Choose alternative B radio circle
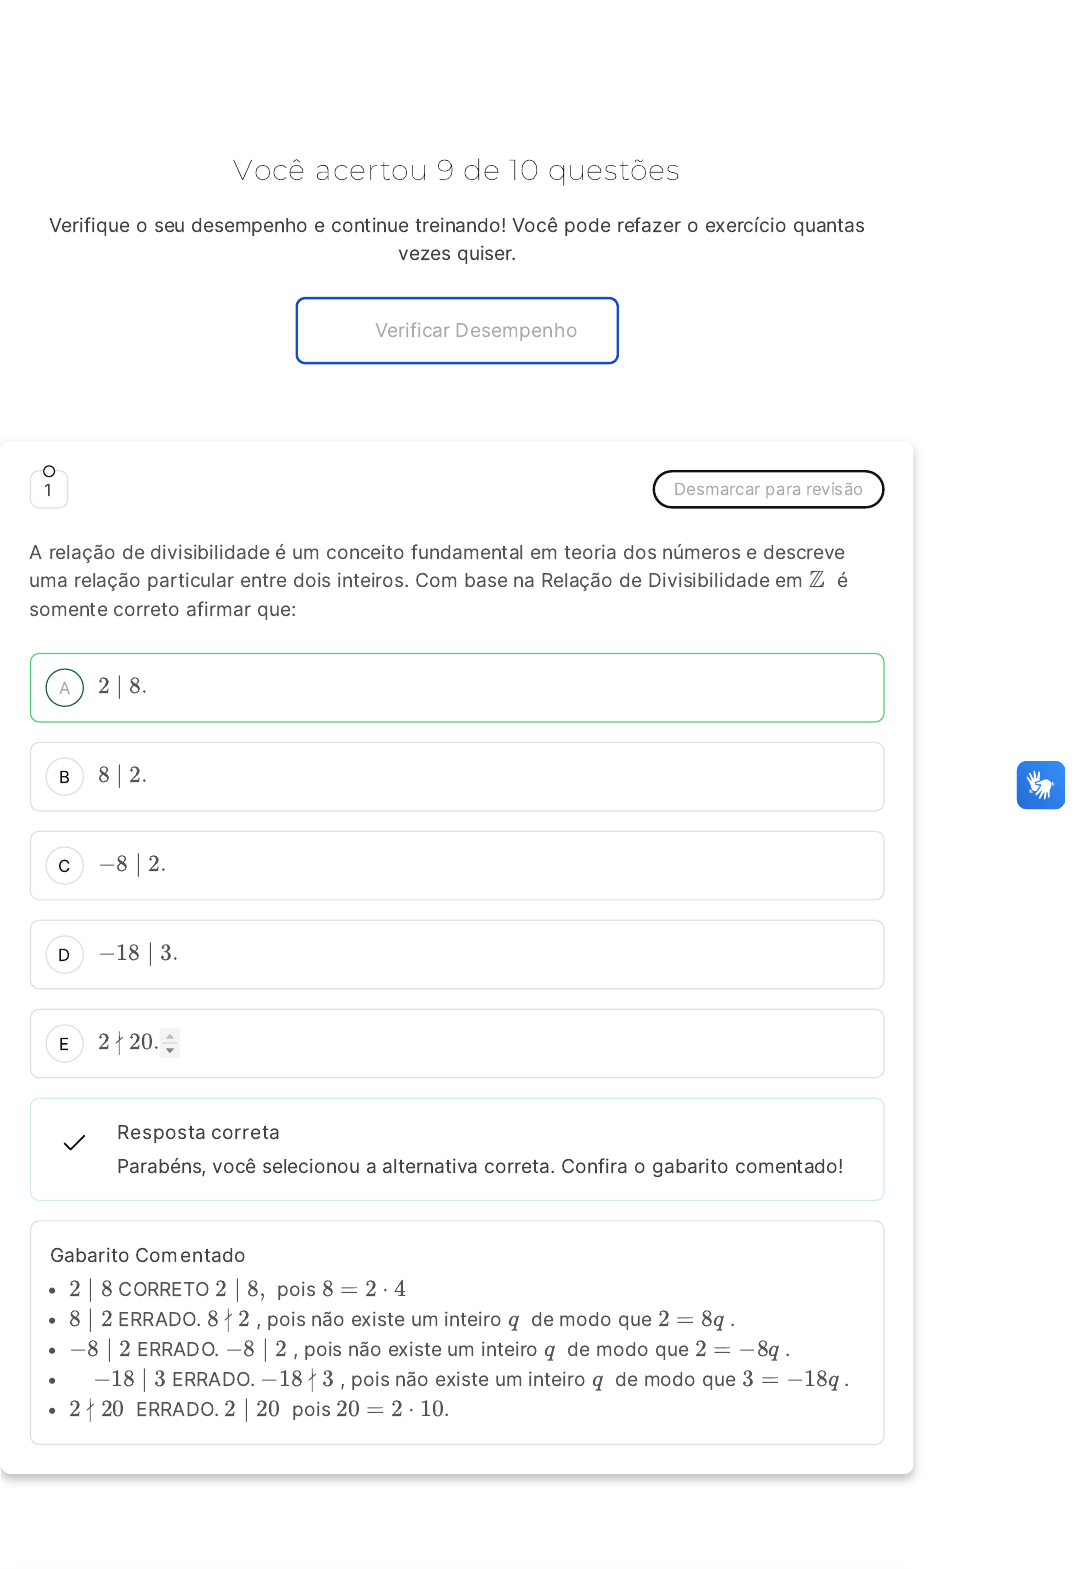The width and height of the screenshot is (1077, 1569). 65,776
